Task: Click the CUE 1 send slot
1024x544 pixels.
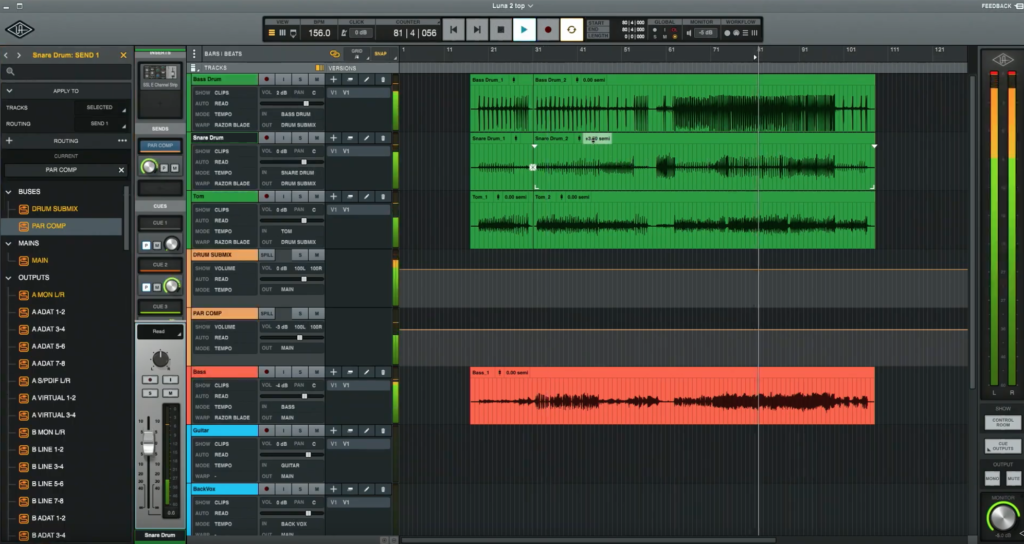Action: click(160, 223)
